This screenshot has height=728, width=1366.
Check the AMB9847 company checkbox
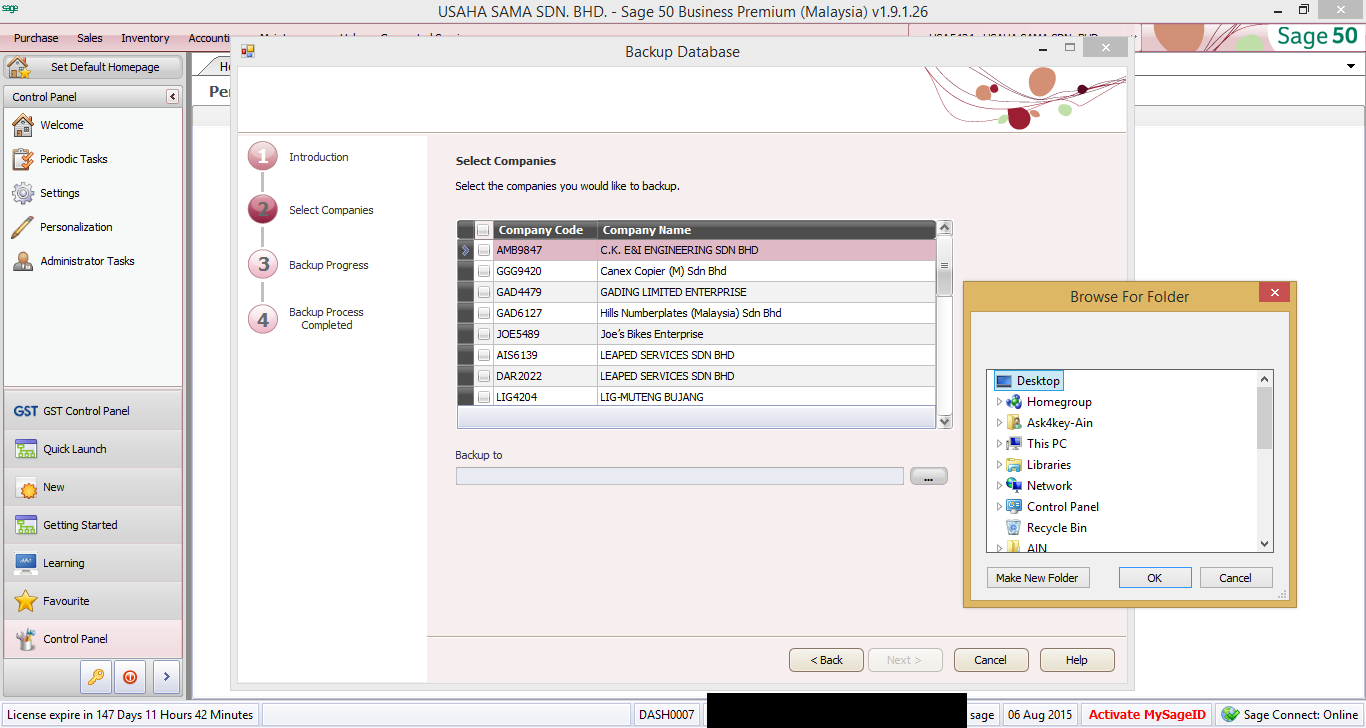(x=484, y=251)
